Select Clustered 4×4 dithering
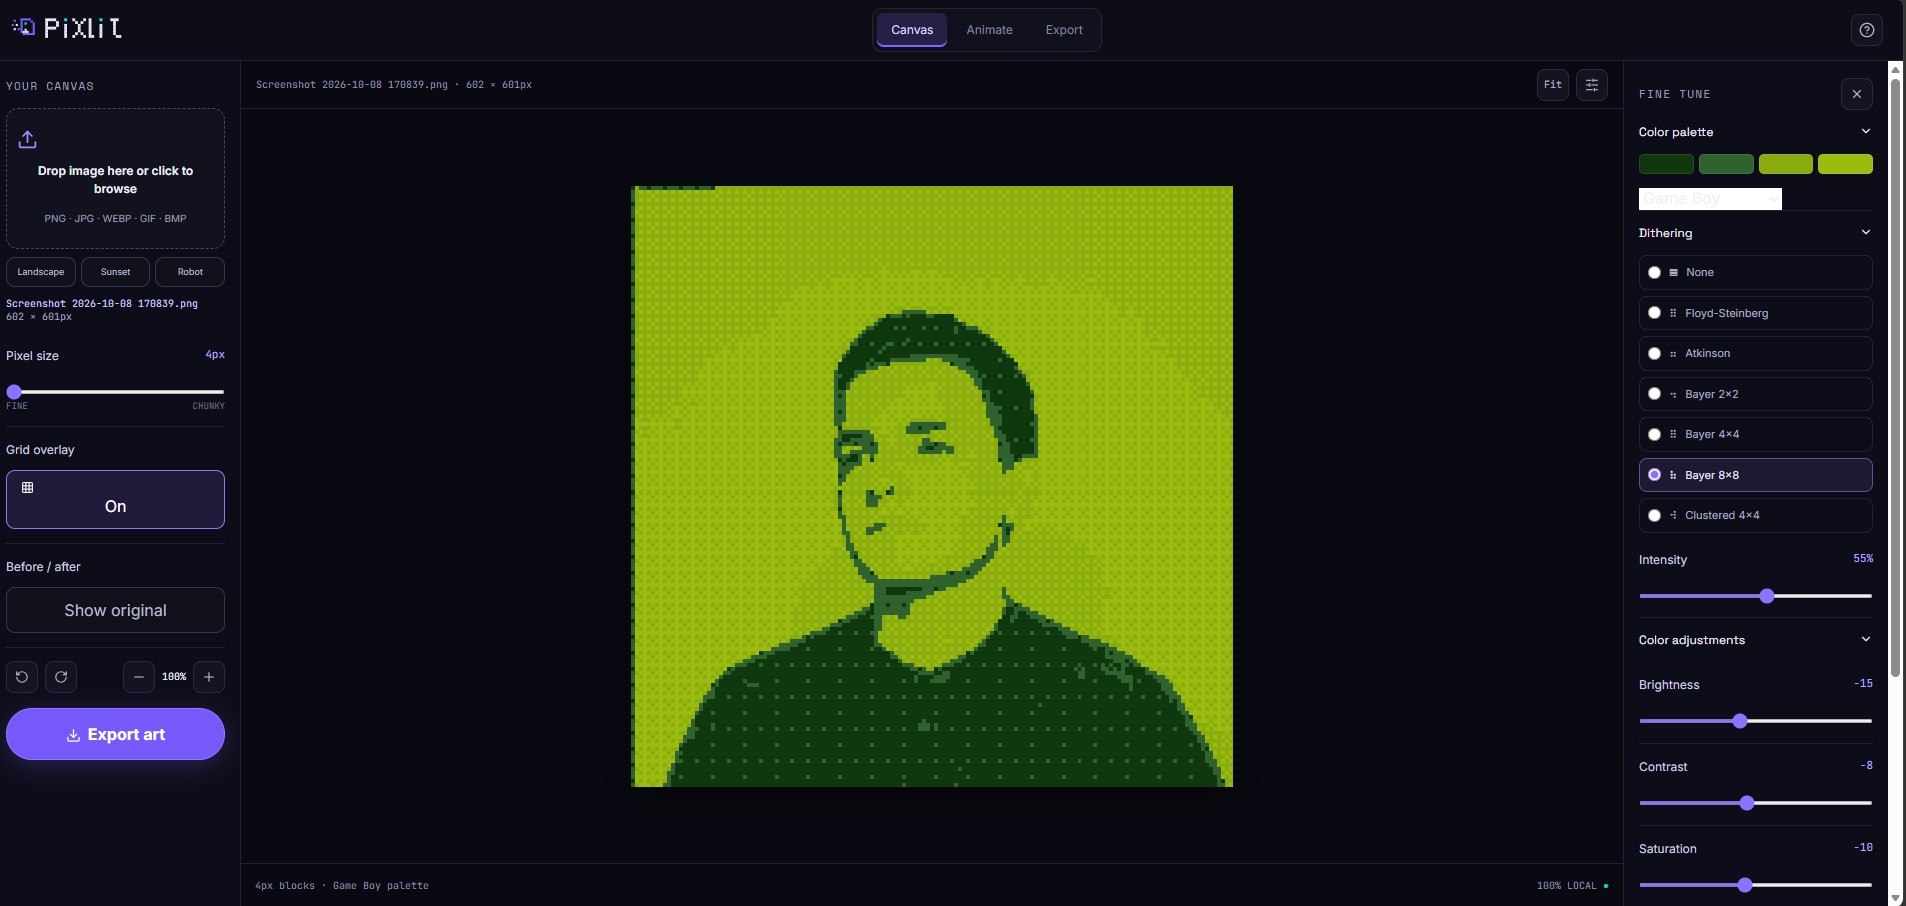The image size is (1906, 906). 1755,515
